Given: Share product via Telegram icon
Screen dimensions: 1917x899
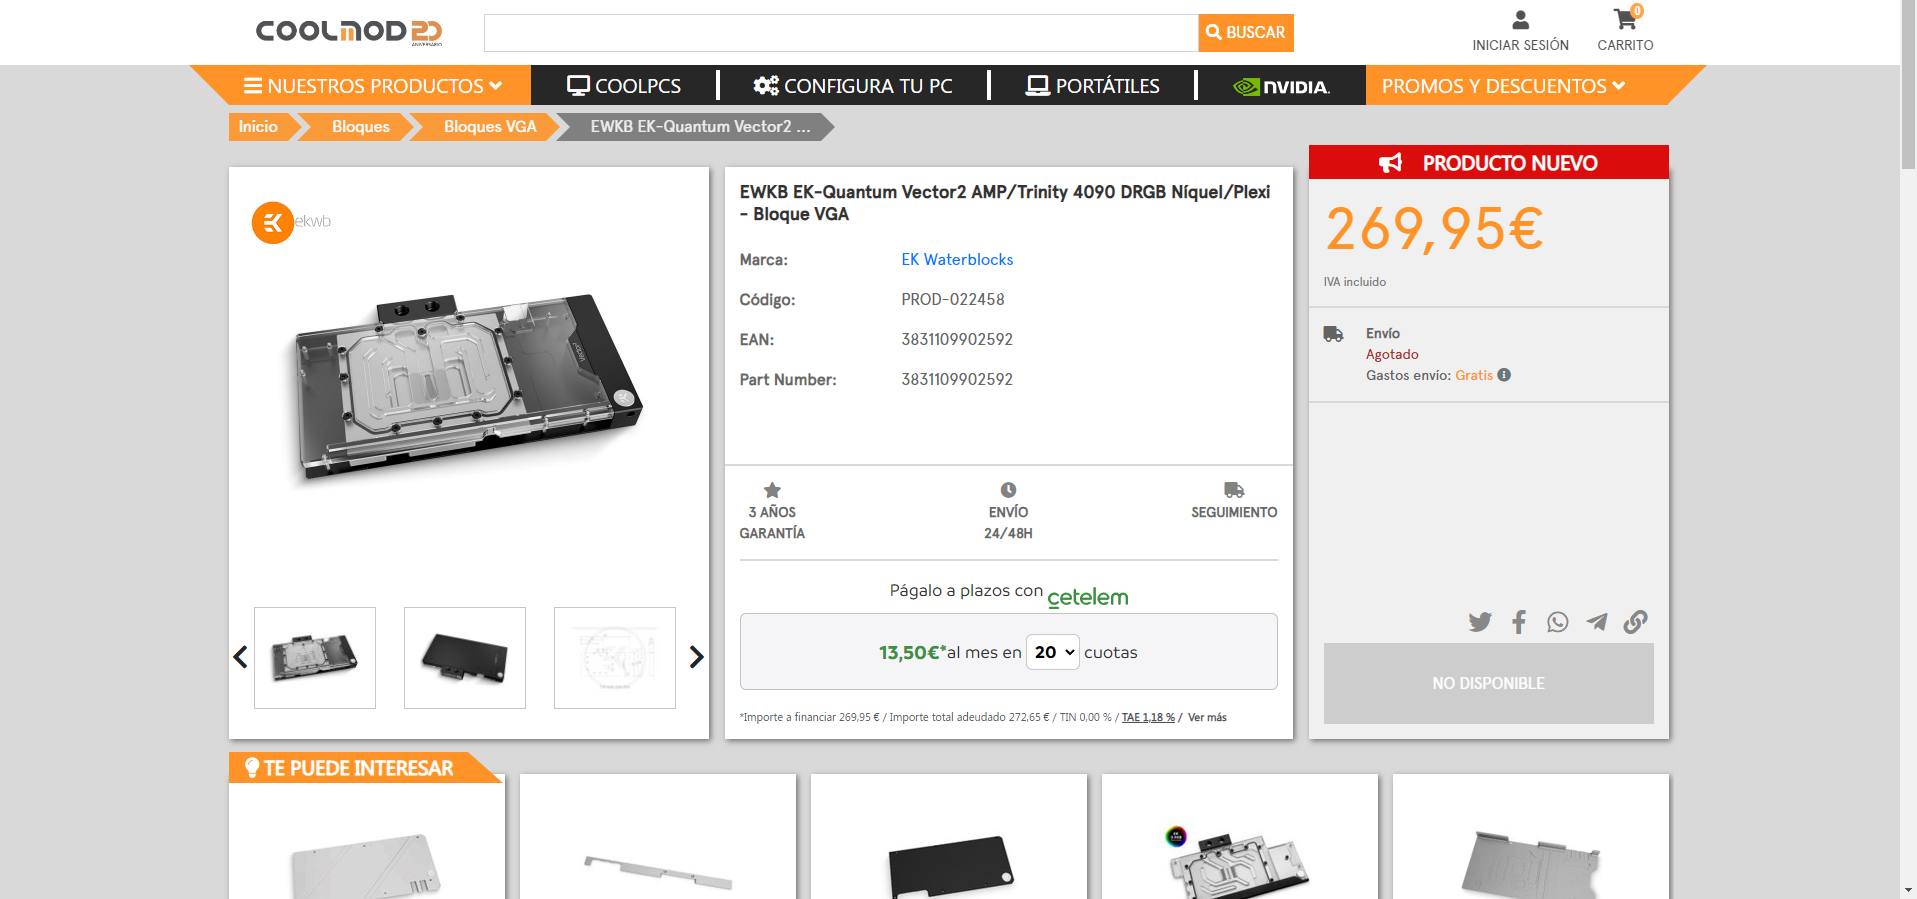Looking at the screenshot, I should click(x=1596, y=622).
